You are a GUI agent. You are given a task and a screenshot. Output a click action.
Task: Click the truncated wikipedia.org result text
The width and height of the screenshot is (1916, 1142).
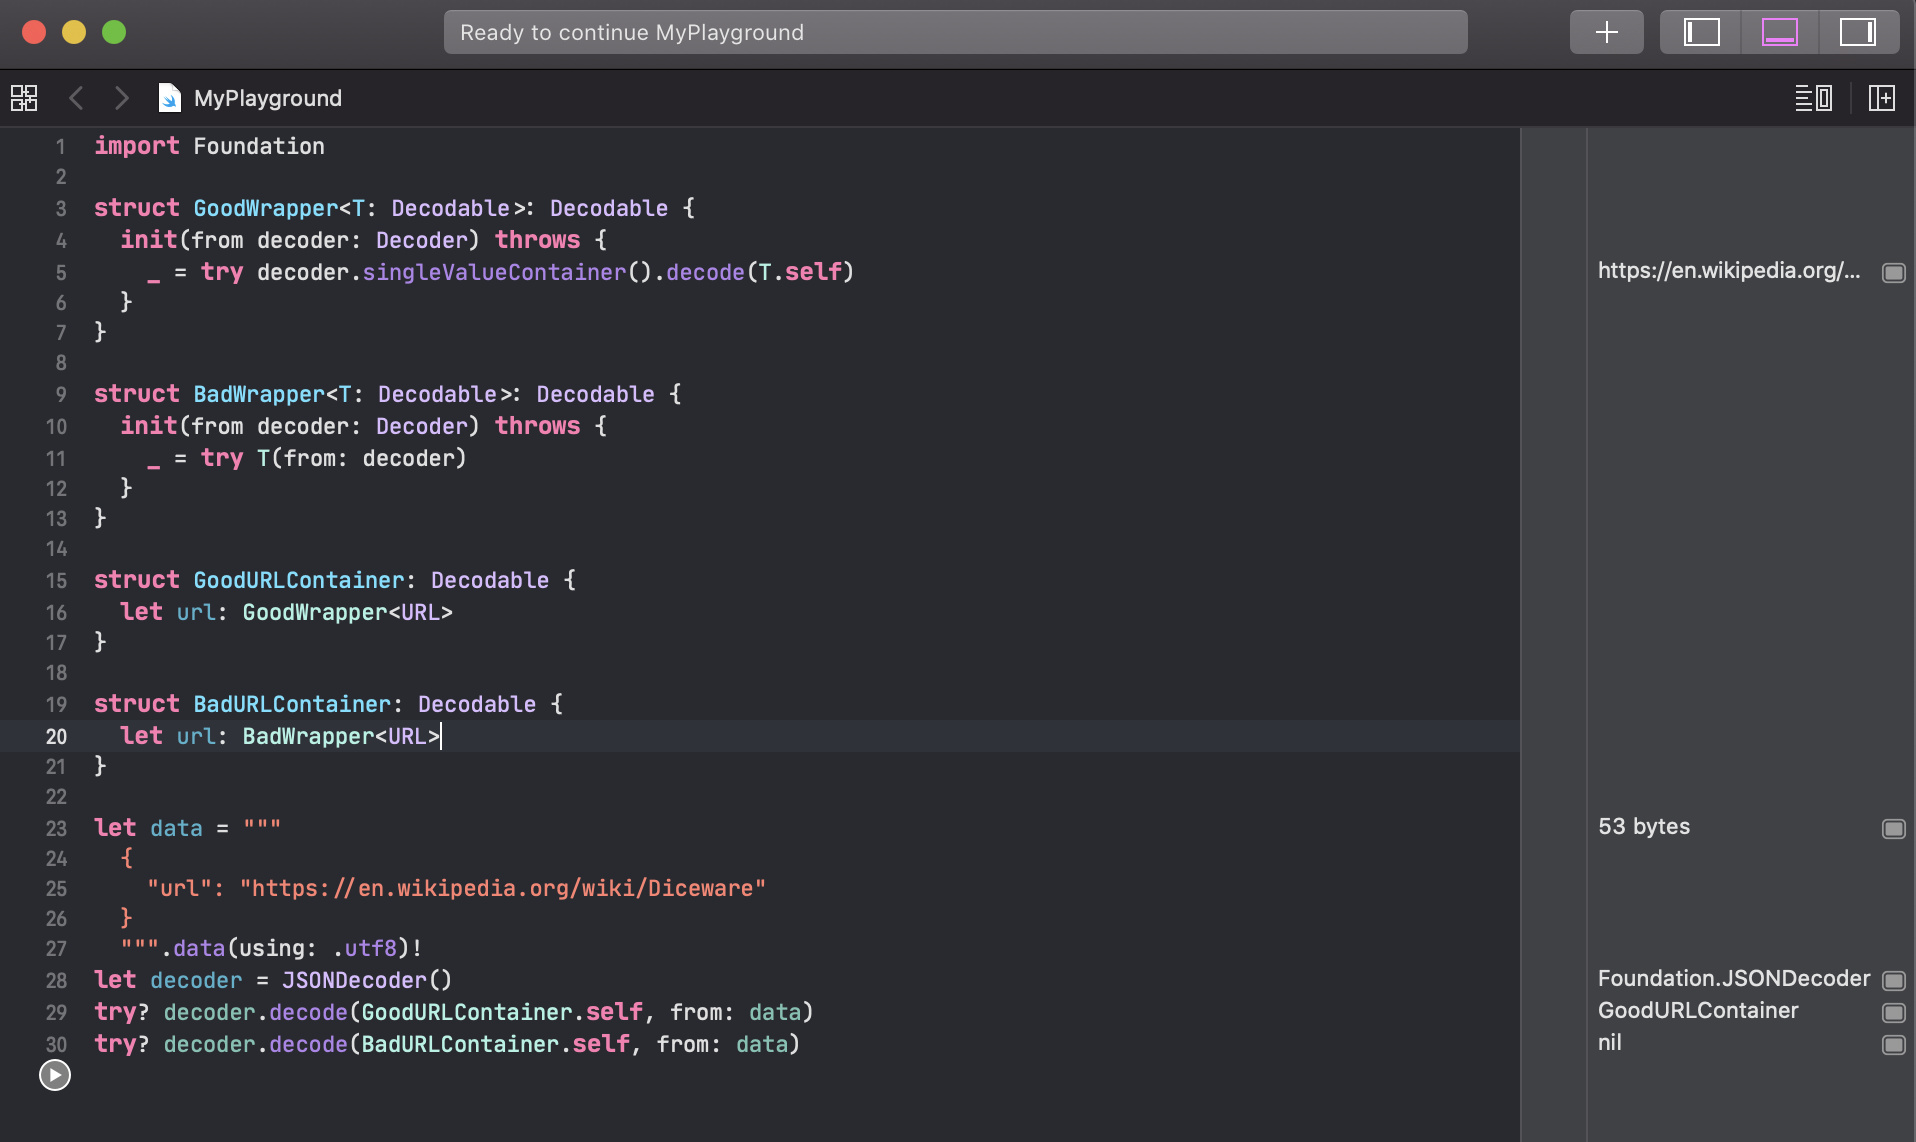(1729, 270)
